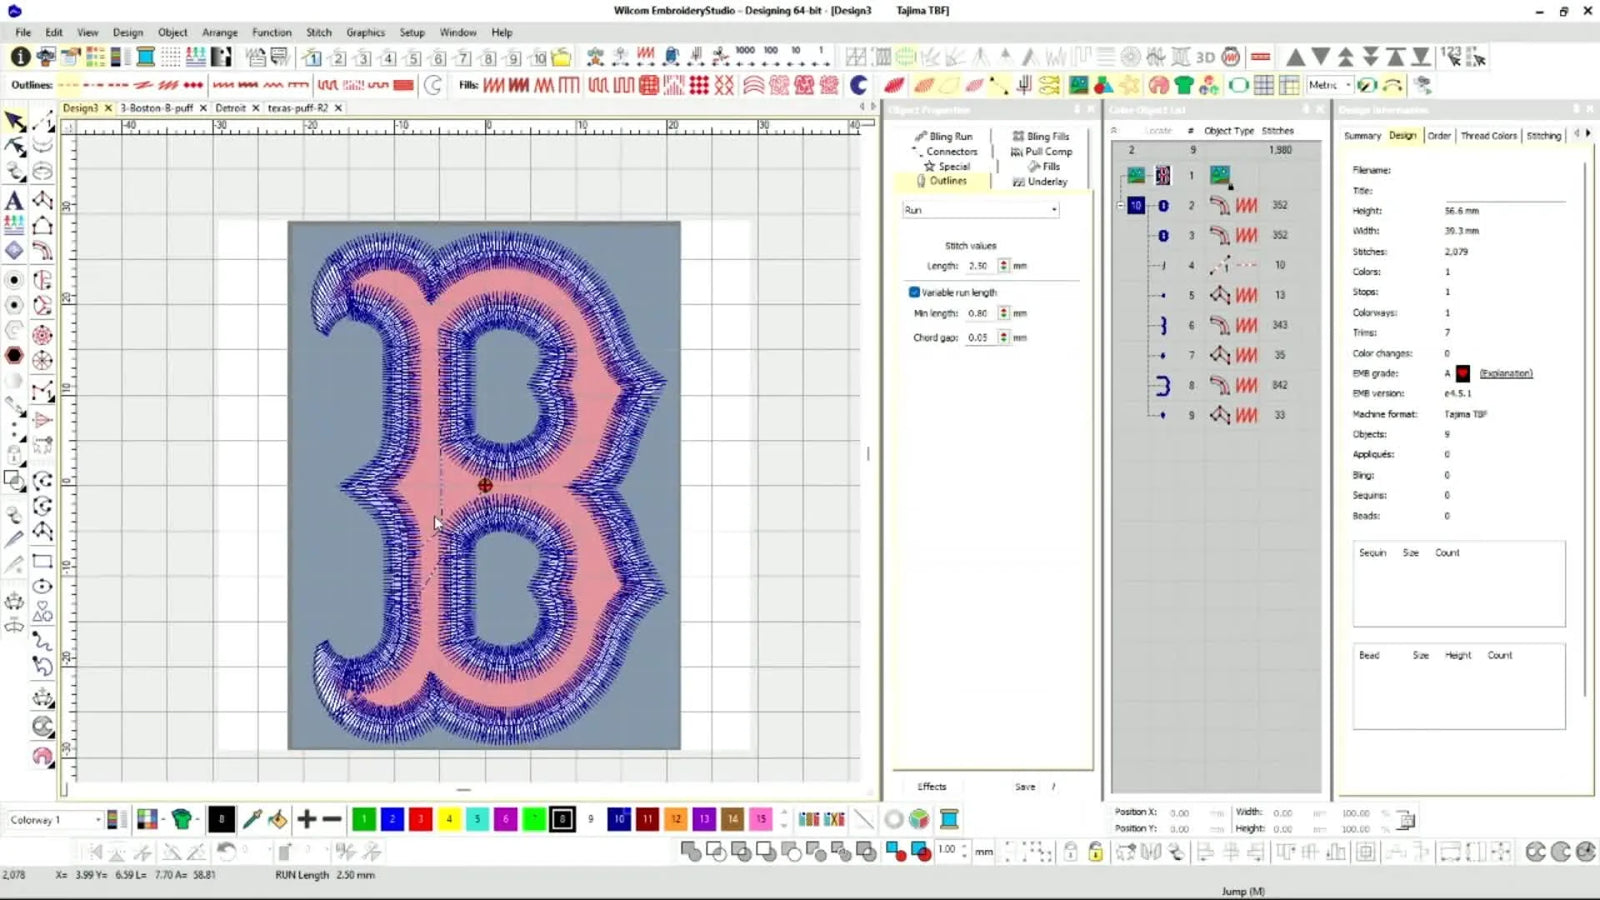1600x900 pixels.
Task: Uncheck the Variable run length checkbox
Action: 915,292
